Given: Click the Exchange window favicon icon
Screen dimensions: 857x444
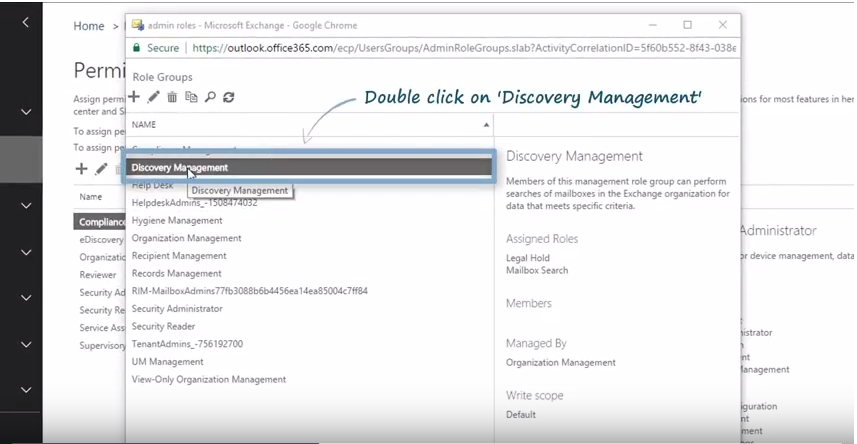Looking at the screenshot, I should (x=138, y=25).
